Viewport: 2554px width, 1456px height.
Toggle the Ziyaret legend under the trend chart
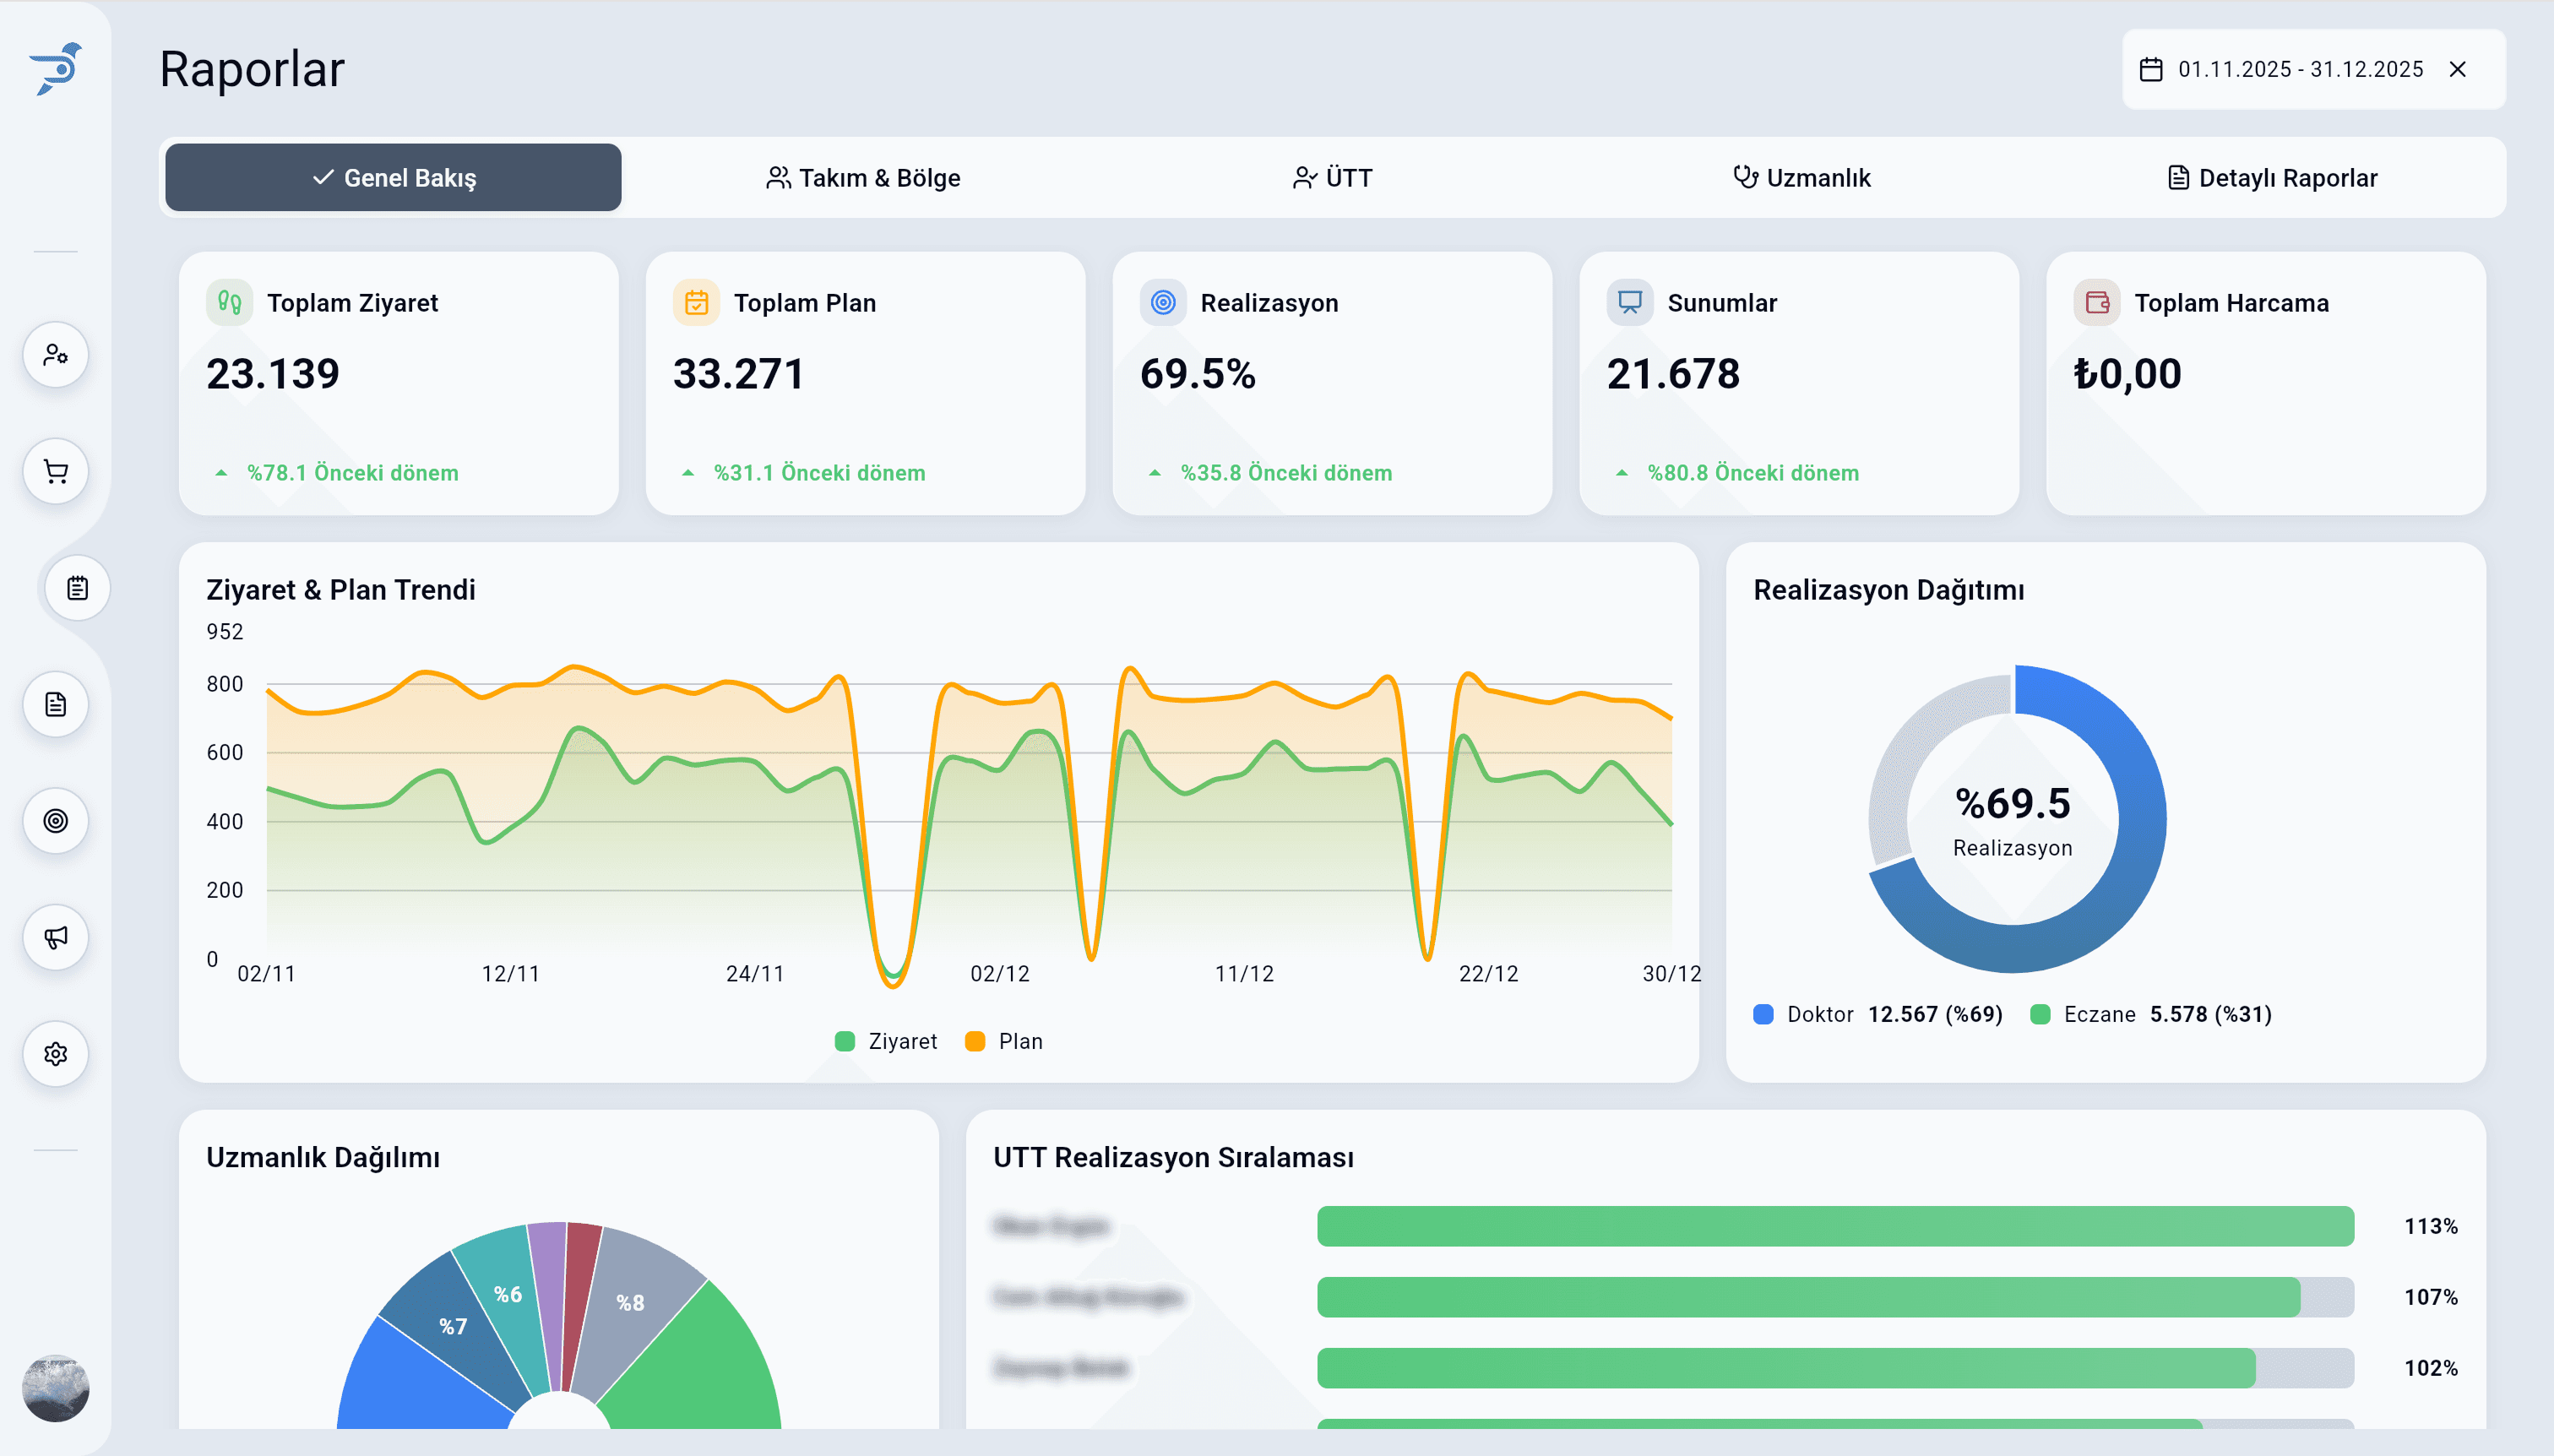pos(886,1040)
